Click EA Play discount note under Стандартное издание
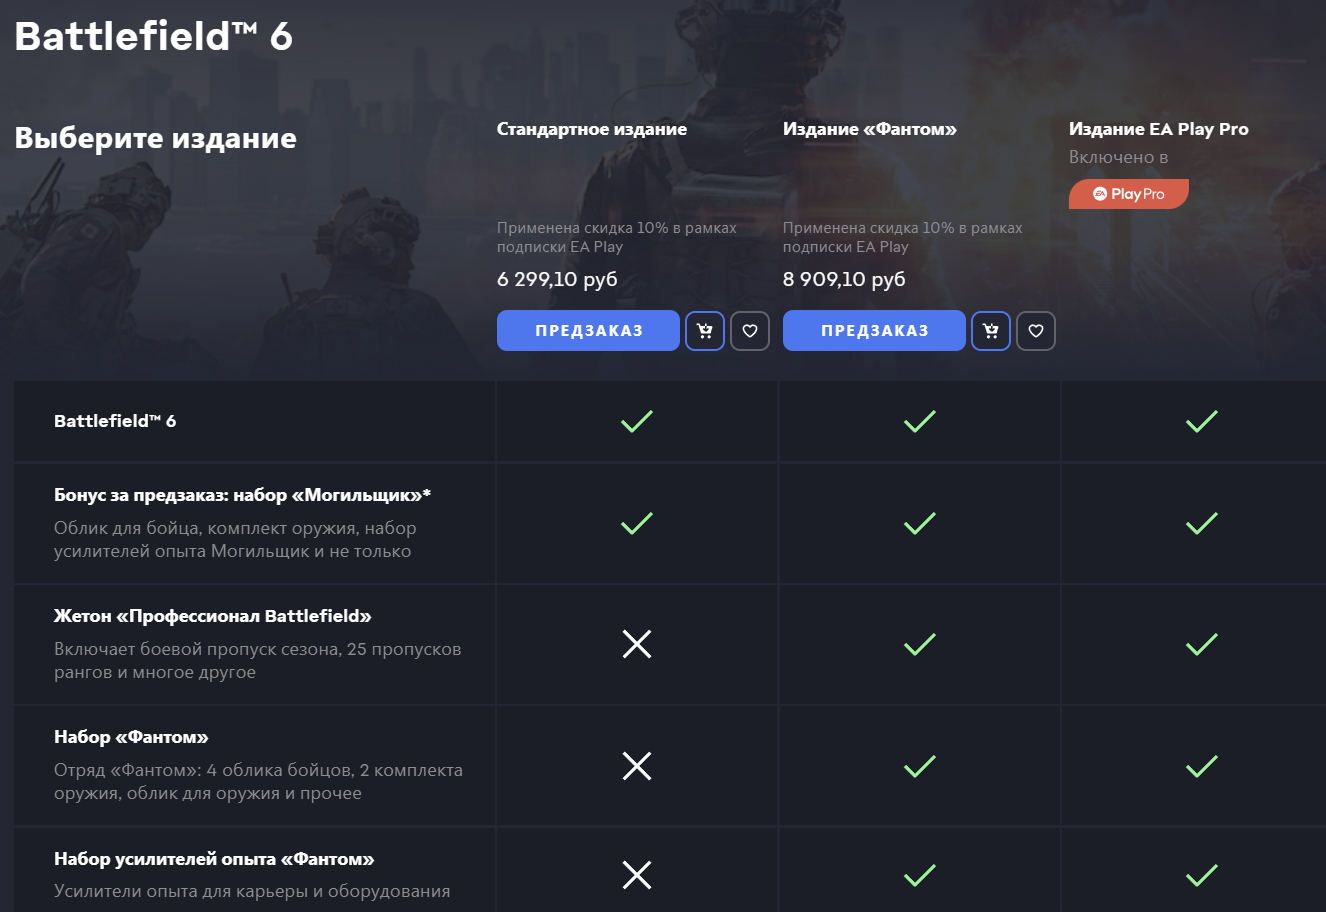Viewport: 1326px width, 912px height. pos(617,237)
